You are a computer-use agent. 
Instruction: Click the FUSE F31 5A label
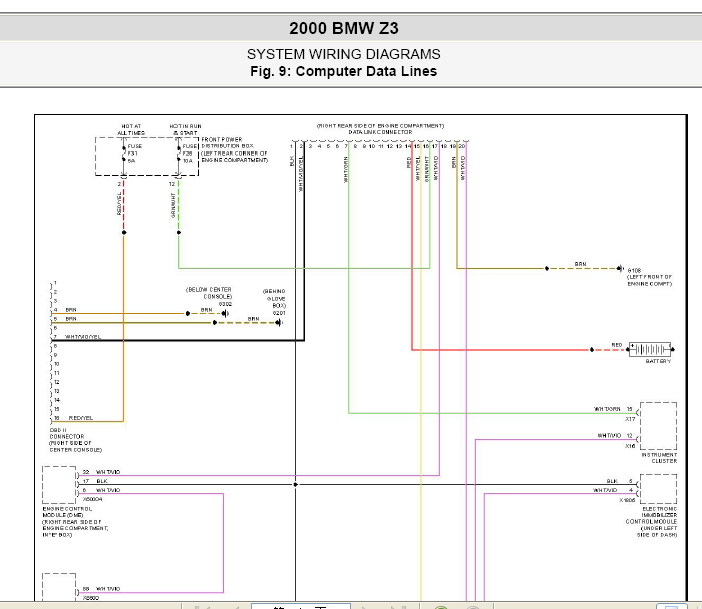[134, 153]
